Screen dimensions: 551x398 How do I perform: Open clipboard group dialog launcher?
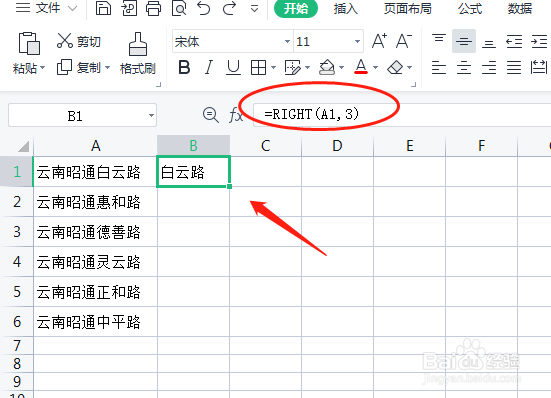point(158,85)
